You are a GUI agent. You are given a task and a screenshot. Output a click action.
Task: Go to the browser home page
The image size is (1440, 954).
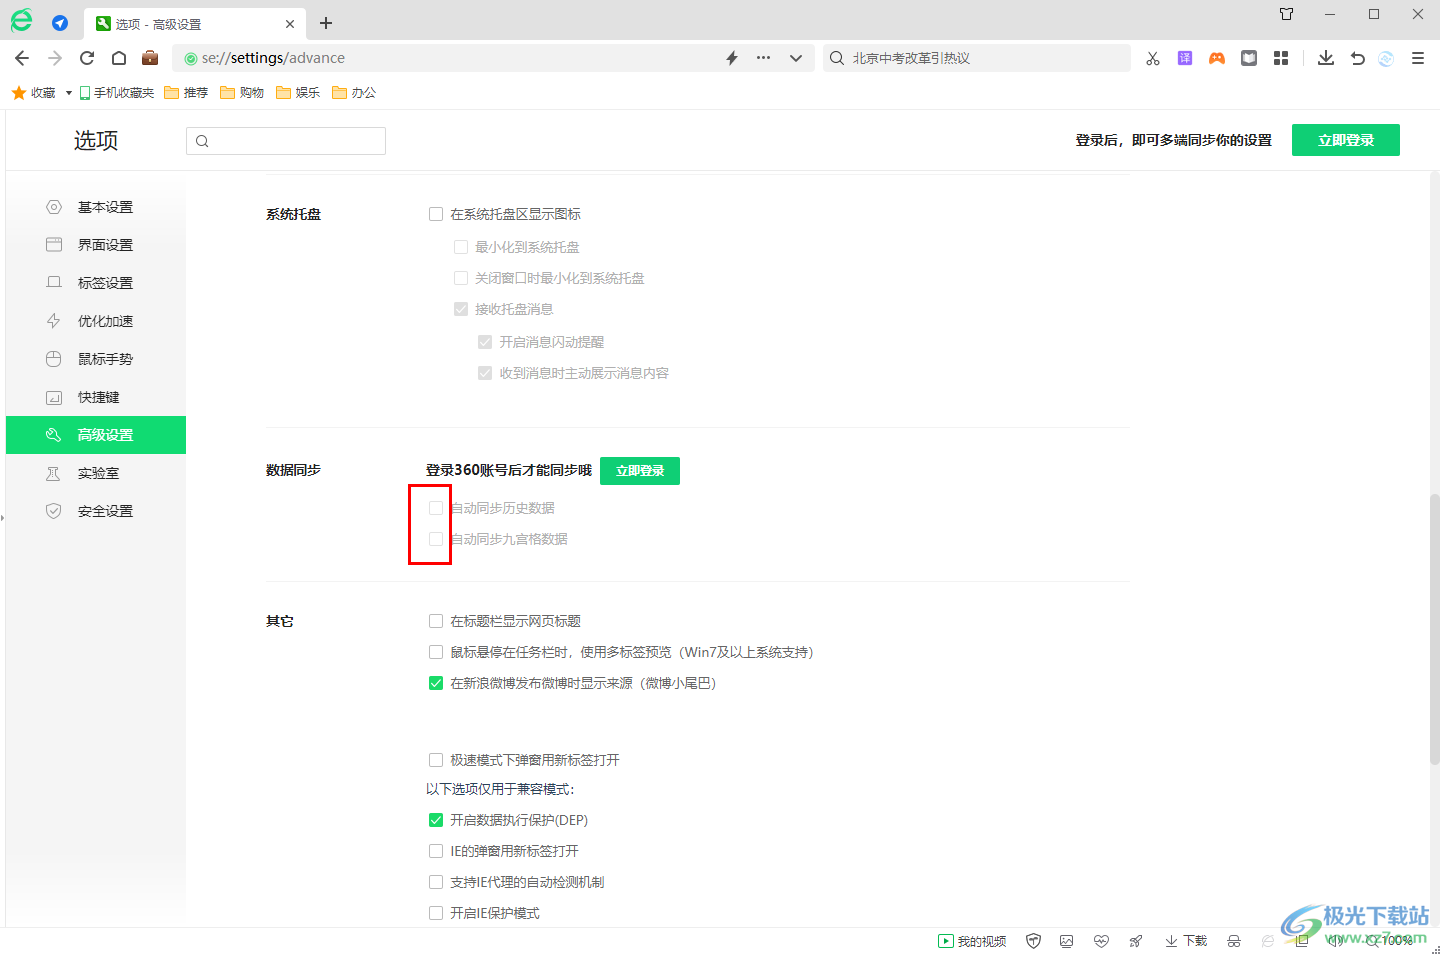click(119, 58)
